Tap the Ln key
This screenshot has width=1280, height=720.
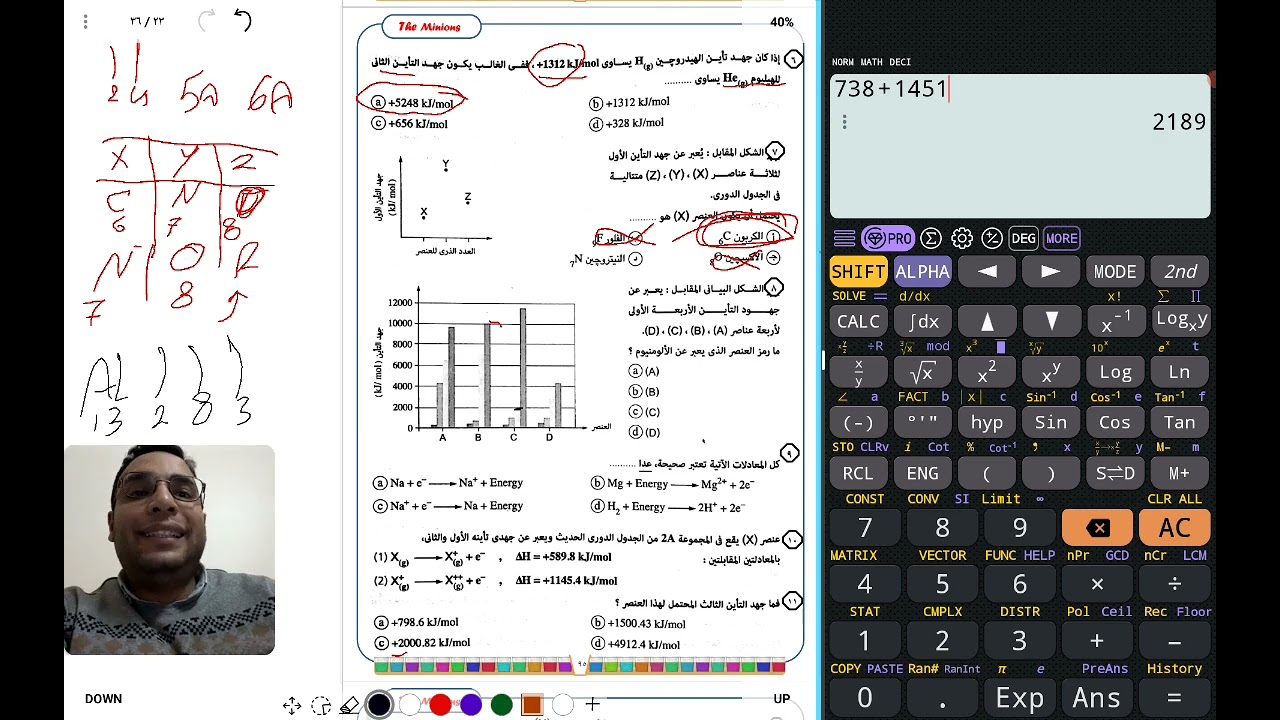click(1180, 372)
